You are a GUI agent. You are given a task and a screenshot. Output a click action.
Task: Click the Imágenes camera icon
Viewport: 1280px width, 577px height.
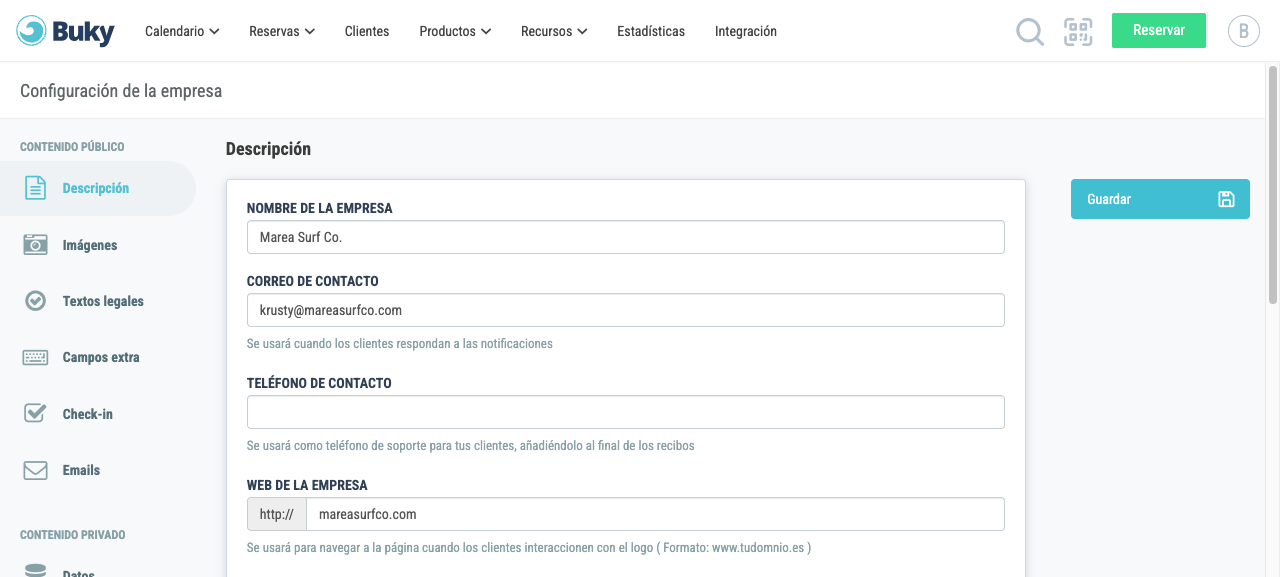click(35, 245)
